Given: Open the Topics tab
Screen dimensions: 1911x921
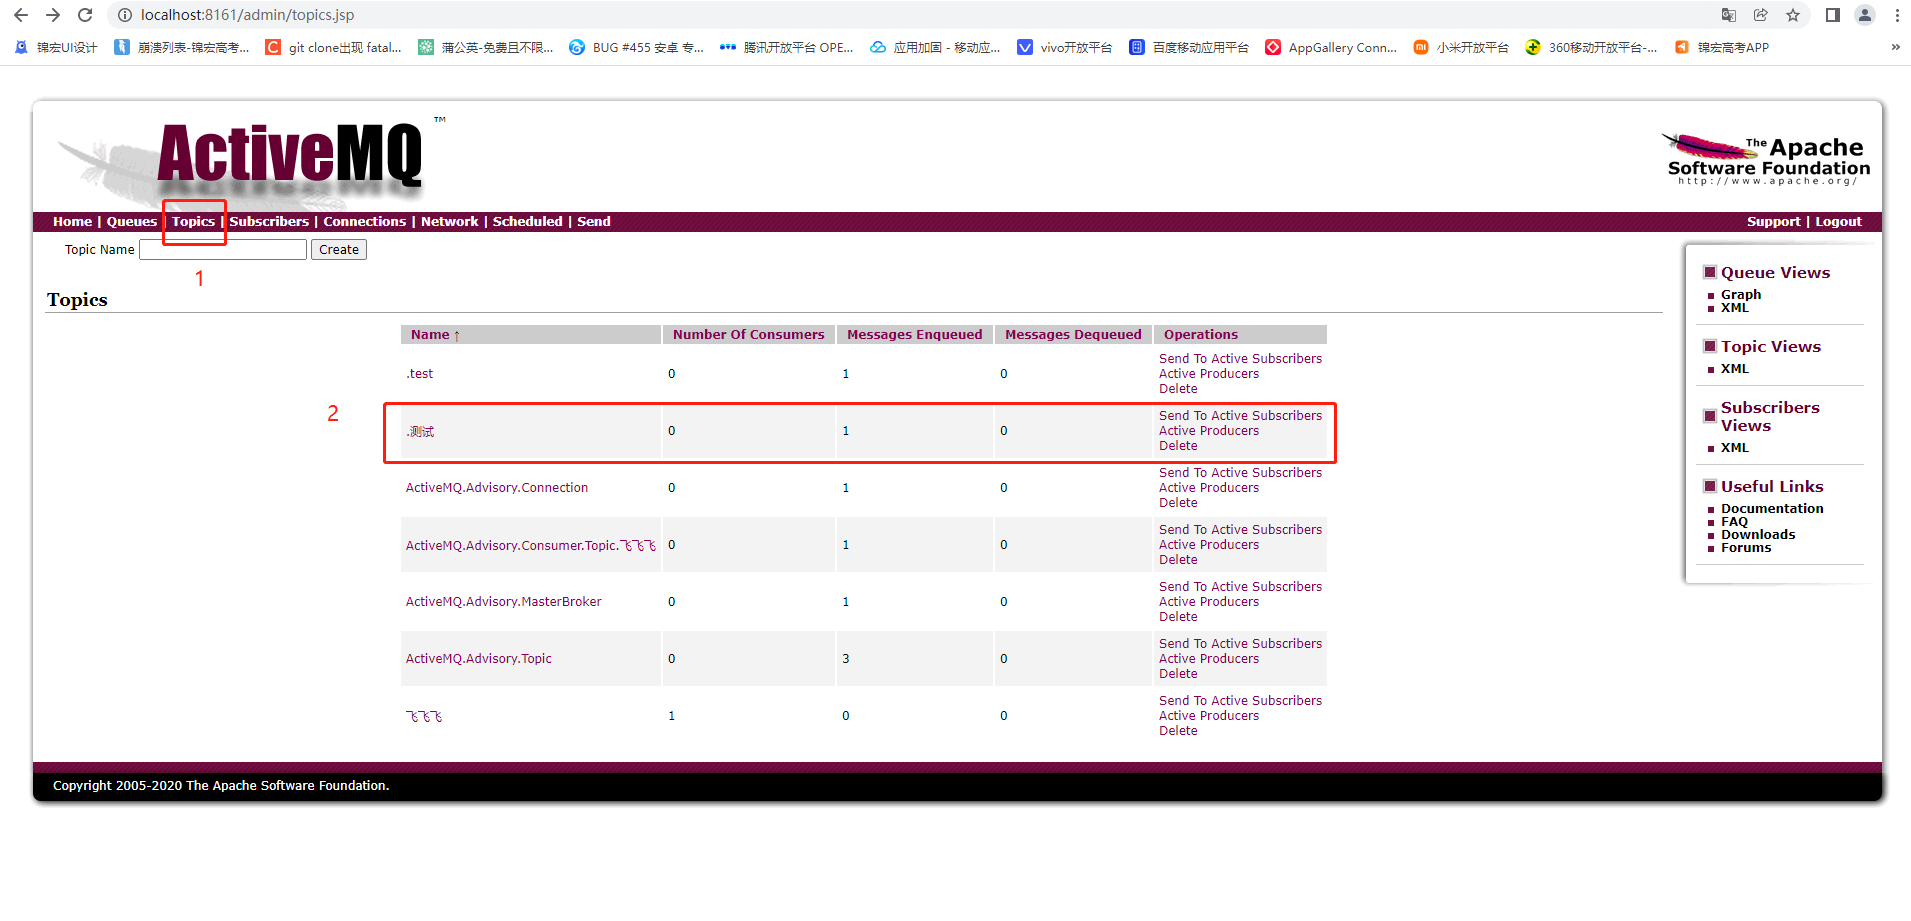Looking at the screenshot, I should point(193,222).
